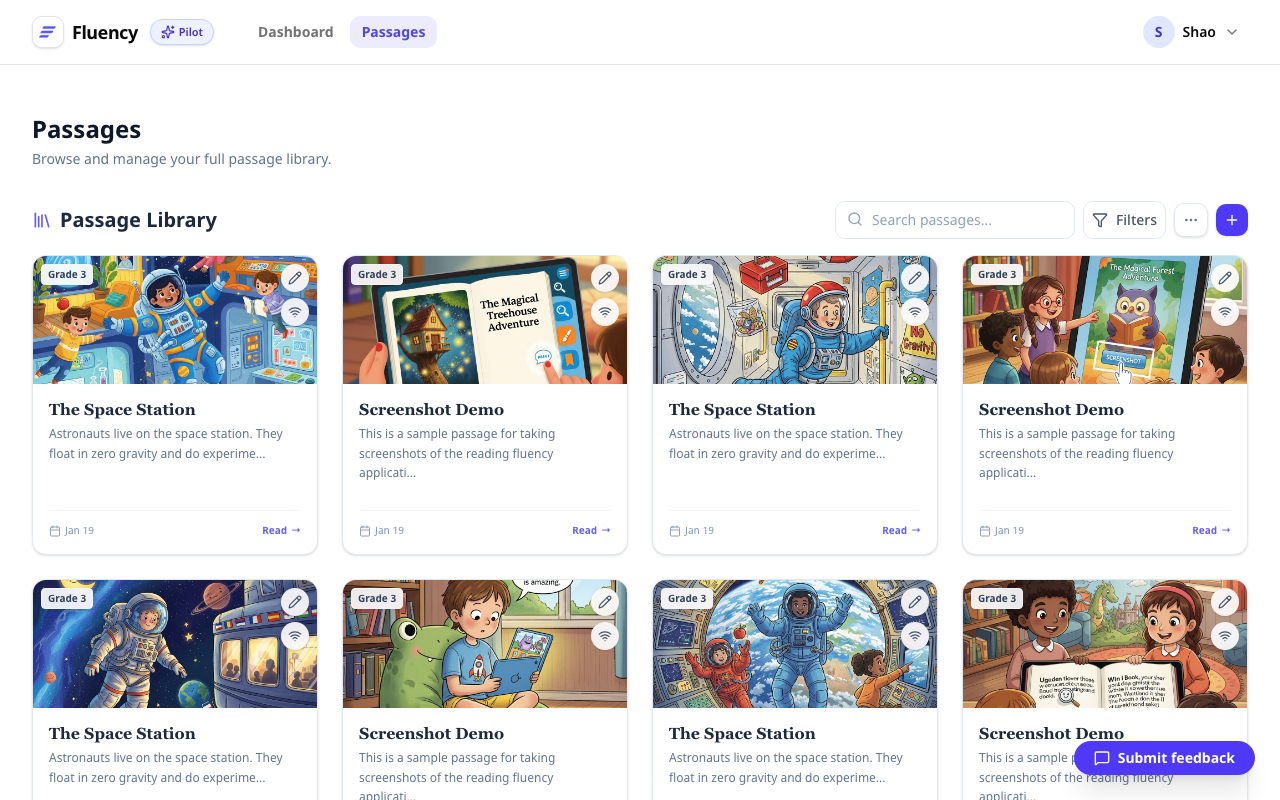Open the three-dots more options menu
Image resolution: width=1280 pixels, height=800 pixels.
point(1191,220)
